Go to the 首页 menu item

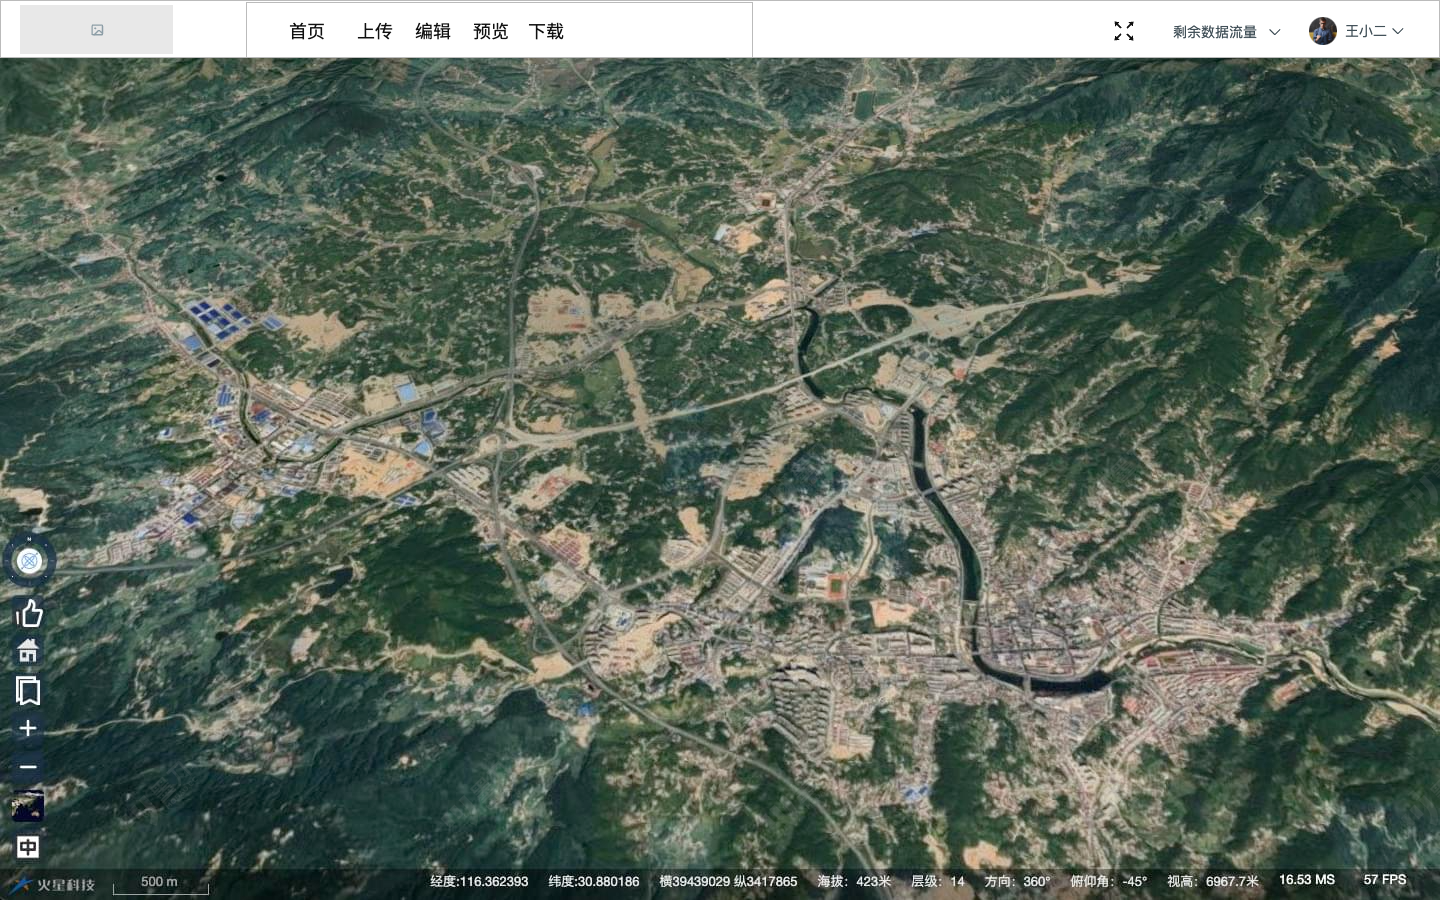tap(307, 32)
